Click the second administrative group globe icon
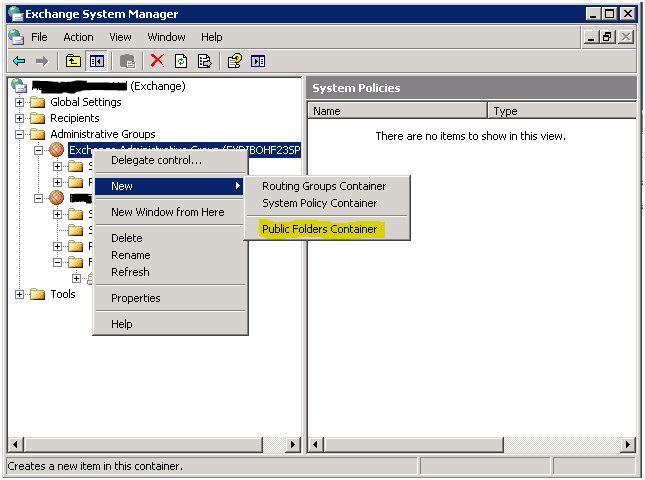 [x=56, y=198]
